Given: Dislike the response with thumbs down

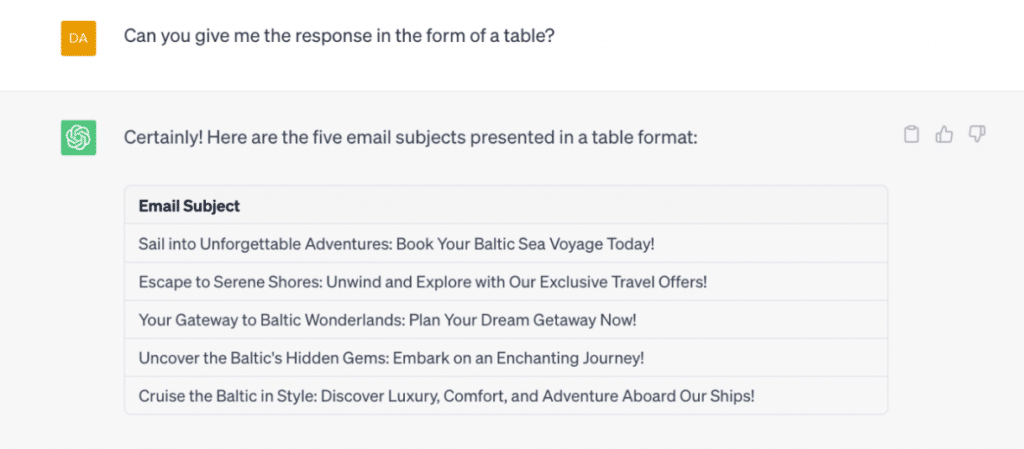Looking at the screenshot, I should (x=977, y=134).
